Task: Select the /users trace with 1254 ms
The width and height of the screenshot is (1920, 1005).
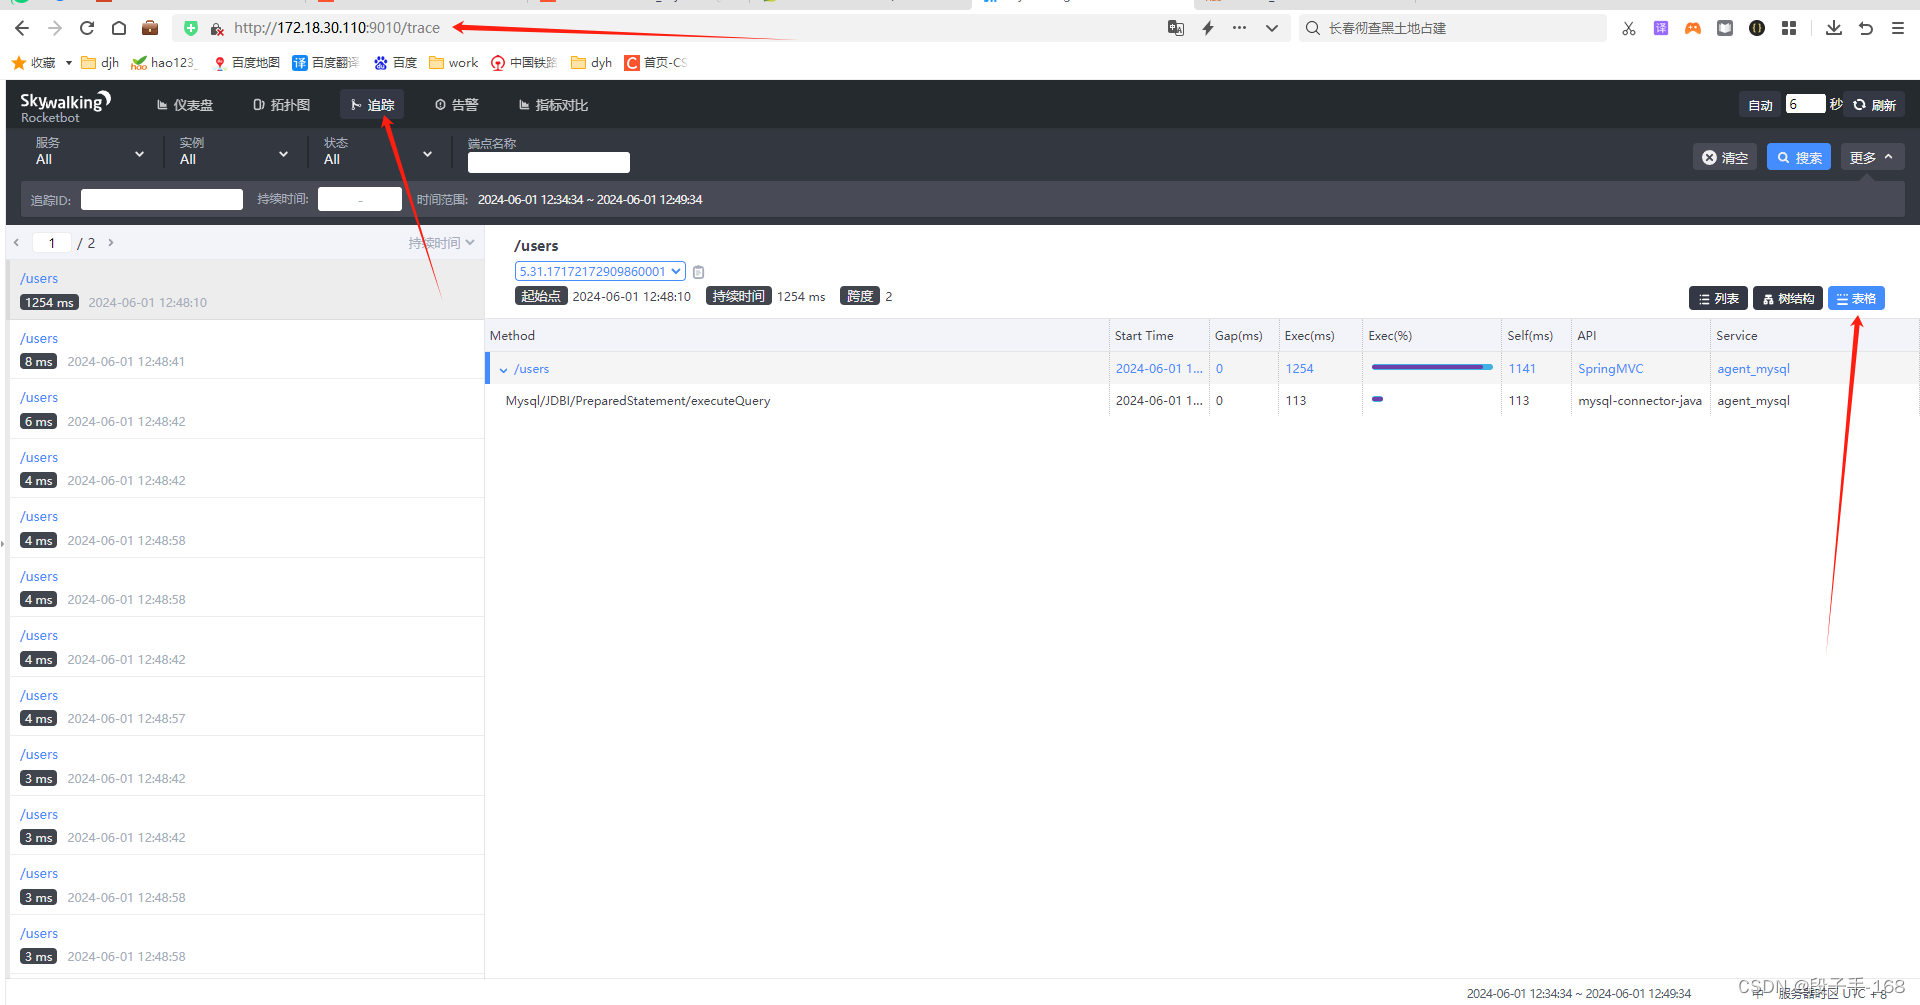Action: (x=246, y=290)
